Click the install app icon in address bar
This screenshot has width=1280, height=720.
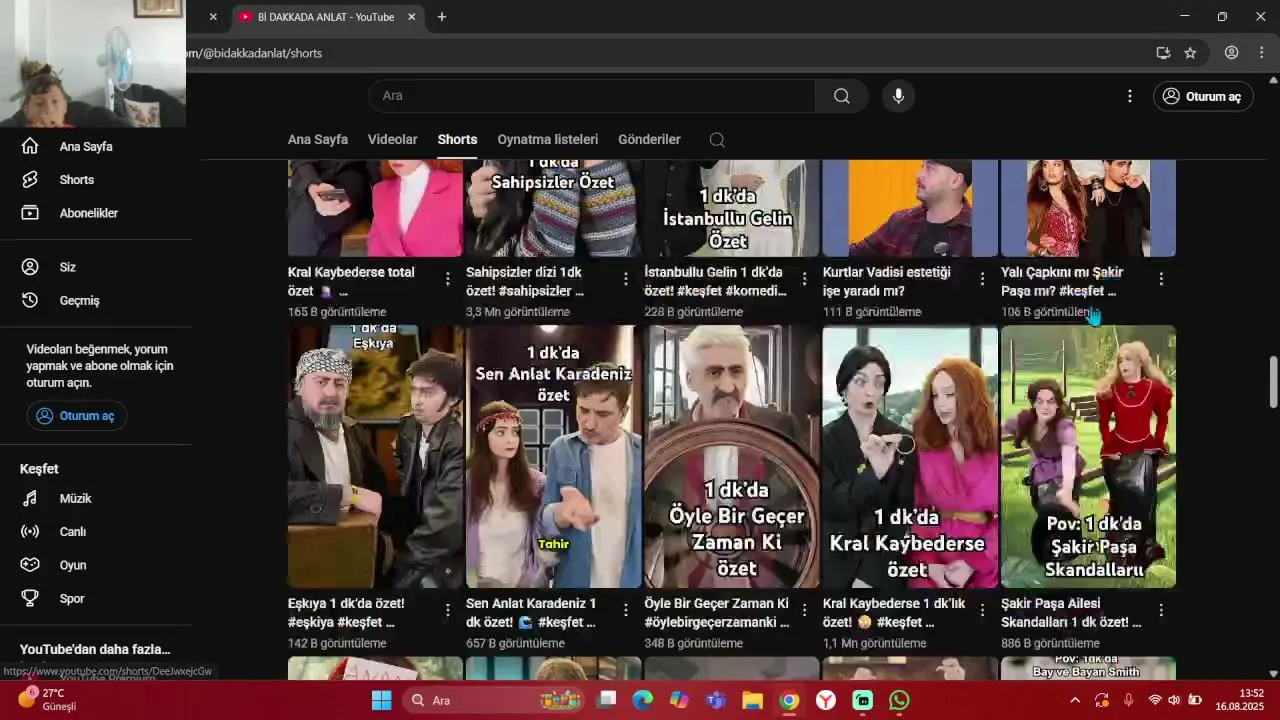click(x=1163, y=53)
